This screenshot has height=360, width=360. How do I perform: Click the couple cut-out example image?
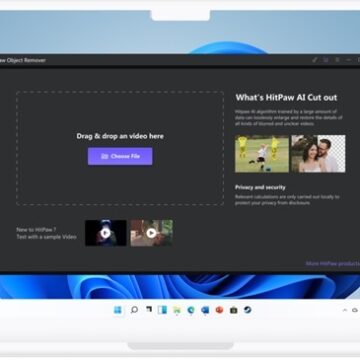318,154
